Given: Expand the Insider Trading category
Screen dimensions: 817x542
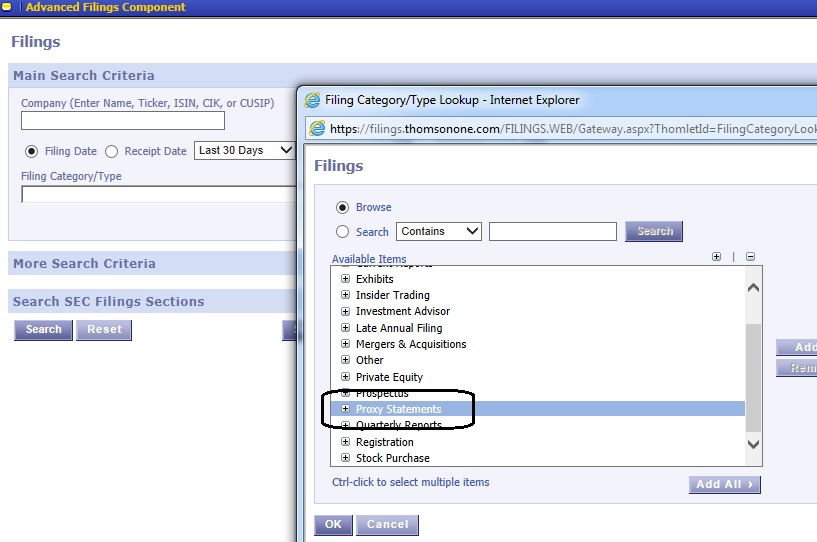Looking at the screenshot, I should coord(346,295).
